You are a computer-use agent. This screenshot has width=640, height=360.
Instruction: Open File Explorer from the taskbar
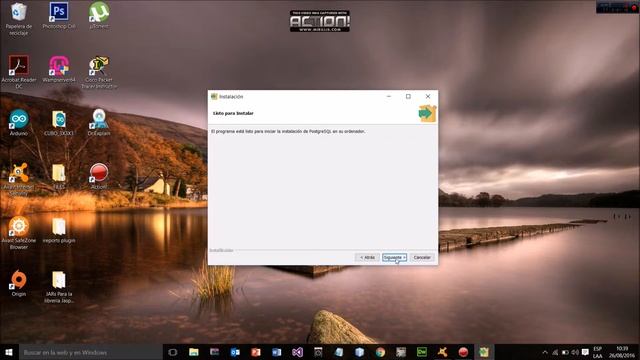193,352
